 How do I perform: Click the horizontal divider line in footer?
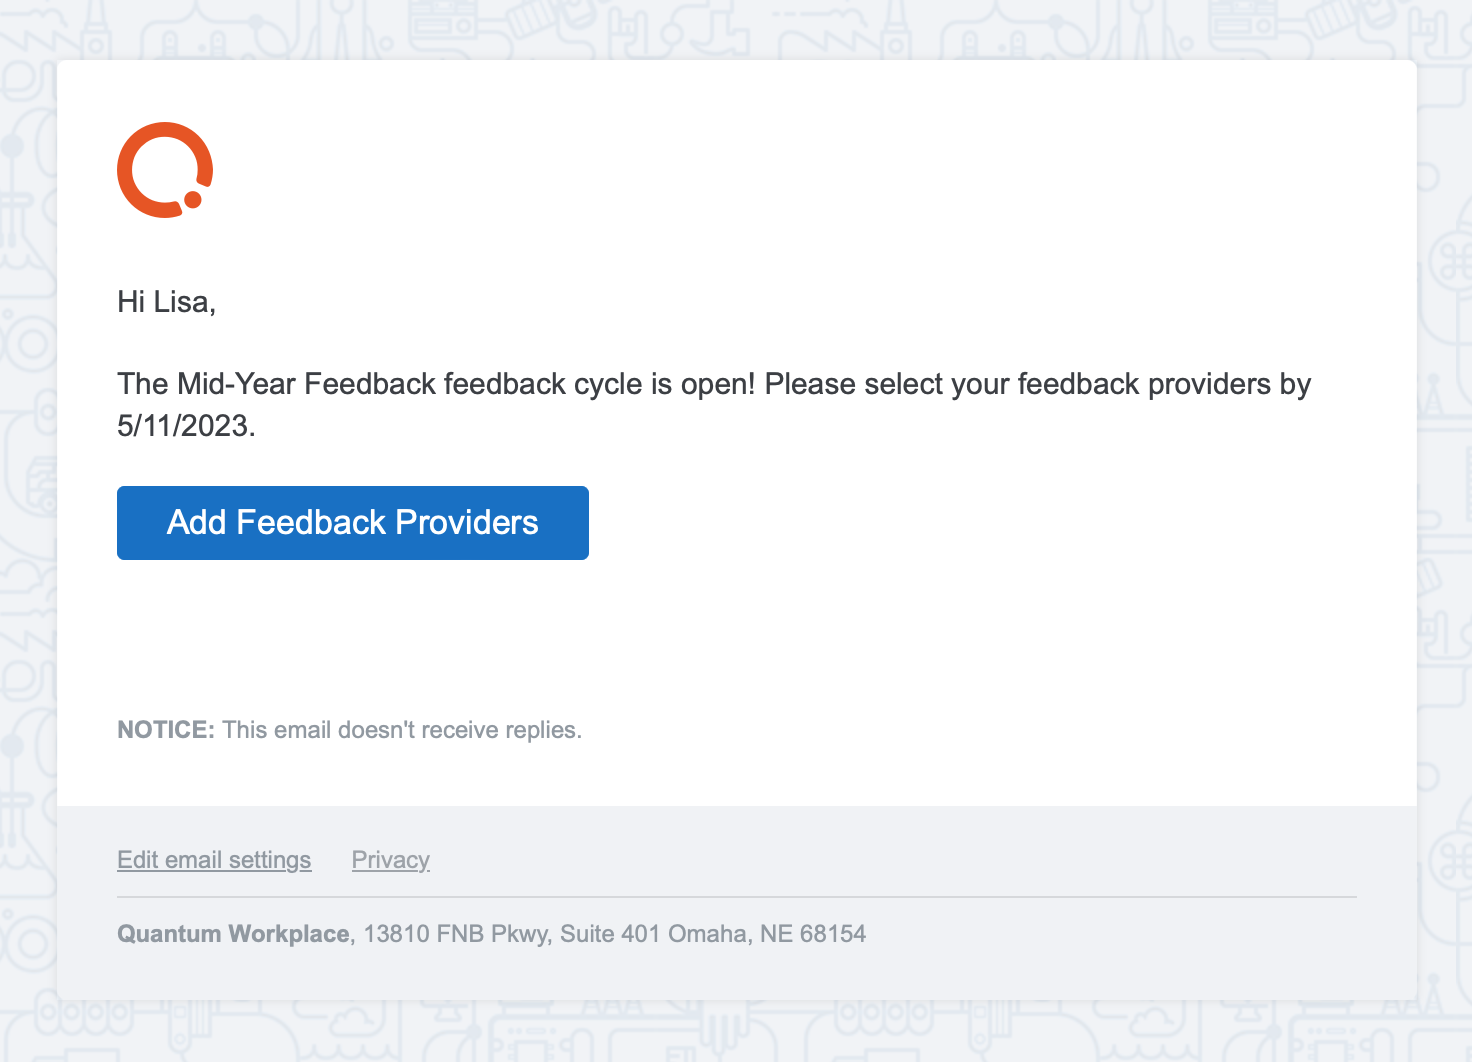[737, 897]
